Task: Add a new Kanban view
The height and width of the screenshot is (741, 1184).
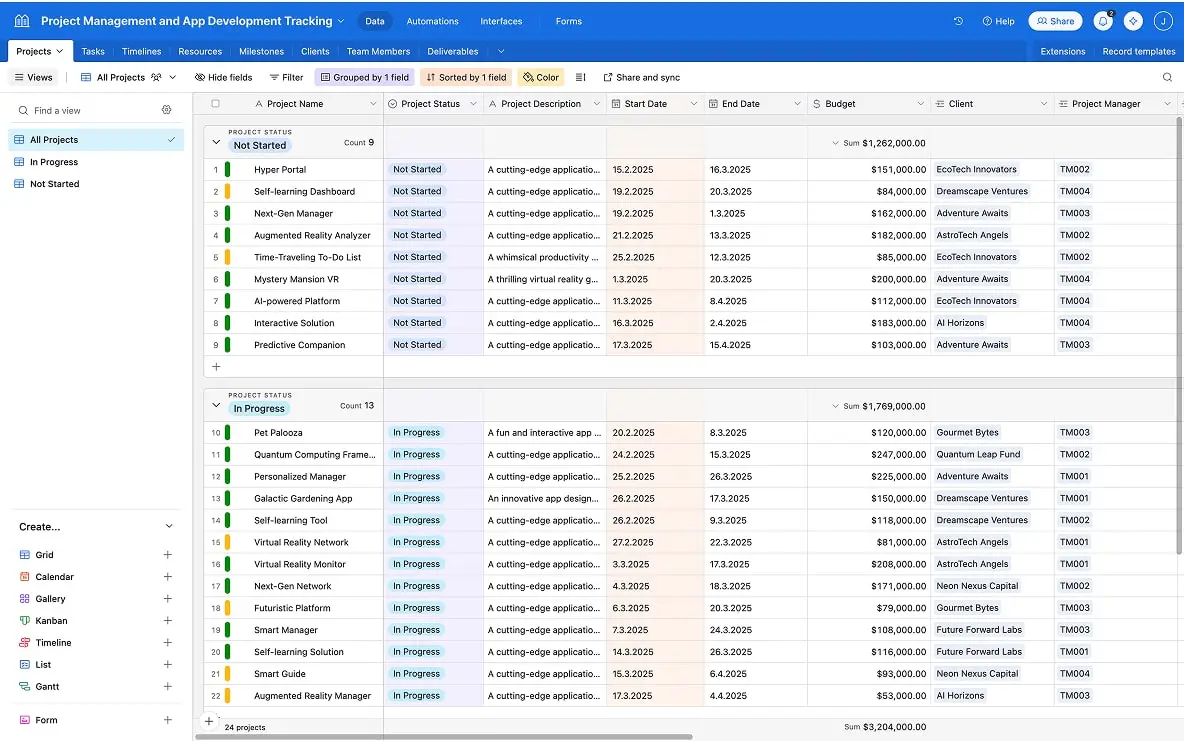Action: 168,621
